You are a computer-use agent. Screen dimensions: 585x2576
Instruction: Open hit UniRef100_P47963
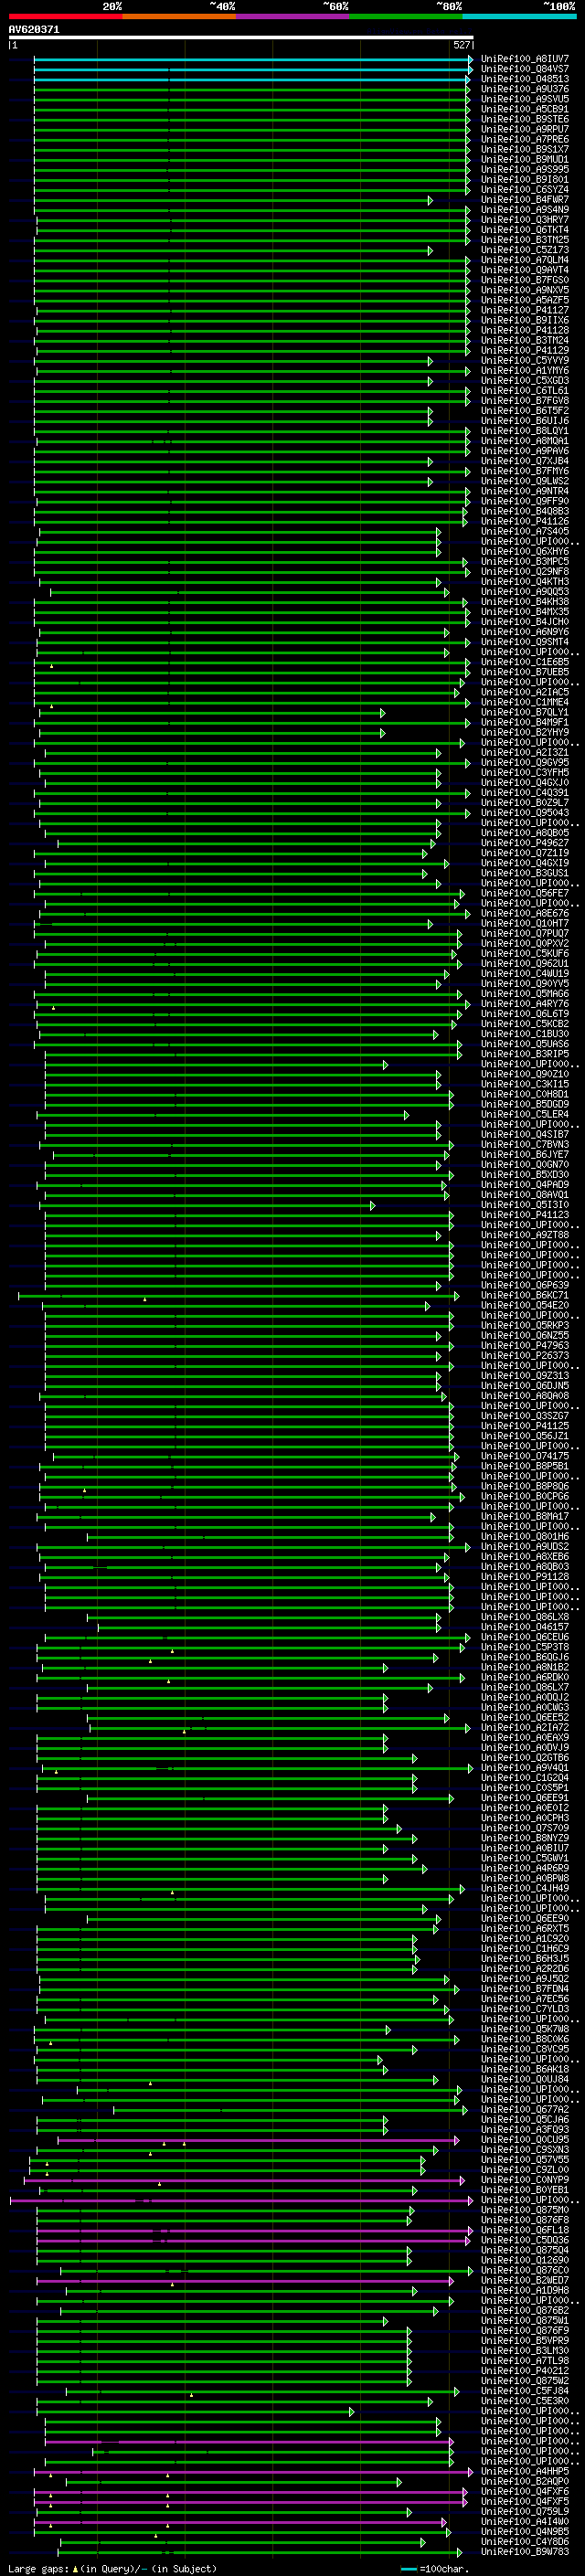525,1345
